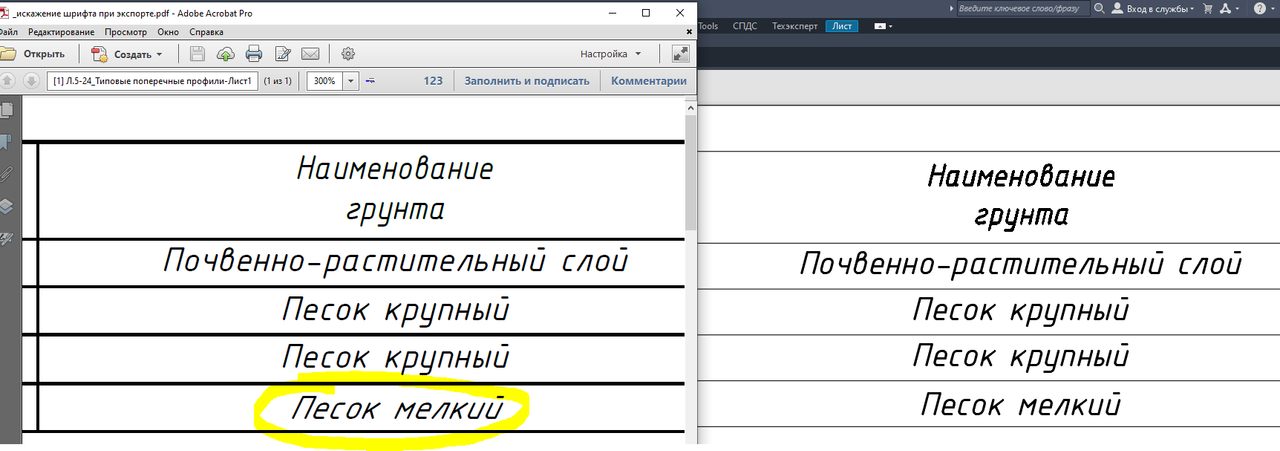The width and height of the screenshot is (1280, 451).
Task: Go to next page with down arrow
Action: coord(30,81)
